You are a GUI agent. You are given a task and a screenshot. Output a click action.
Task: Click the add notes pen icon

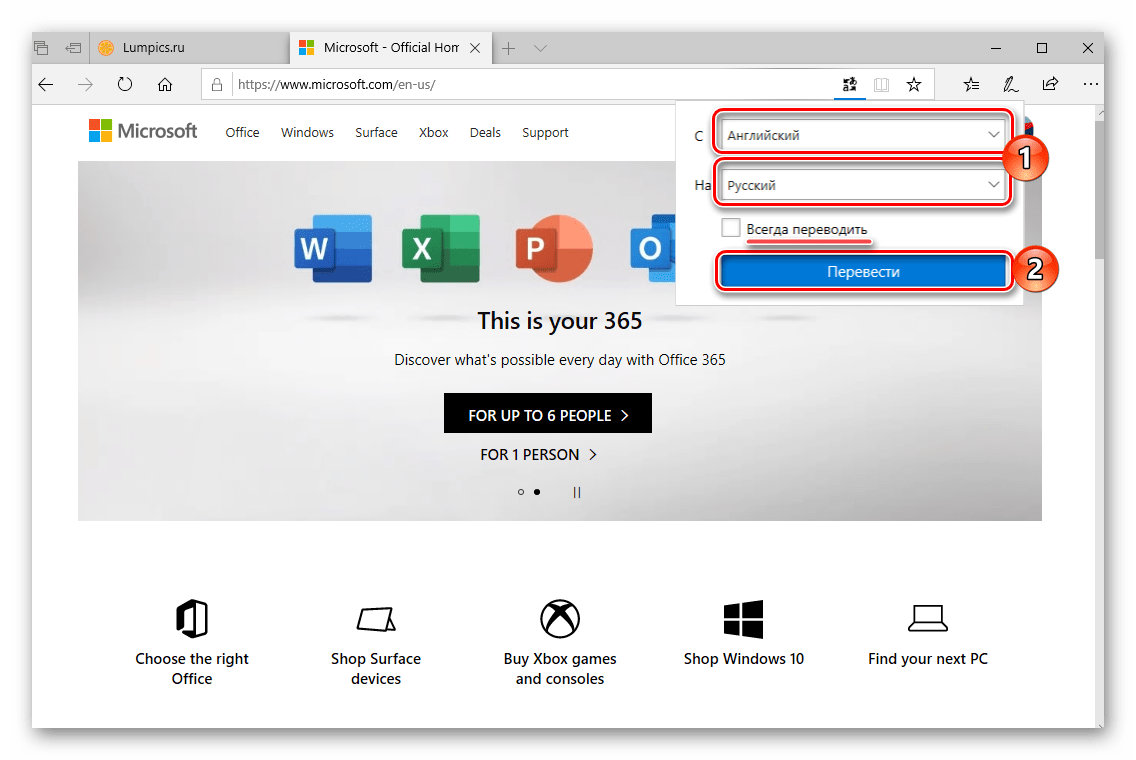[x=1010, y=85]
